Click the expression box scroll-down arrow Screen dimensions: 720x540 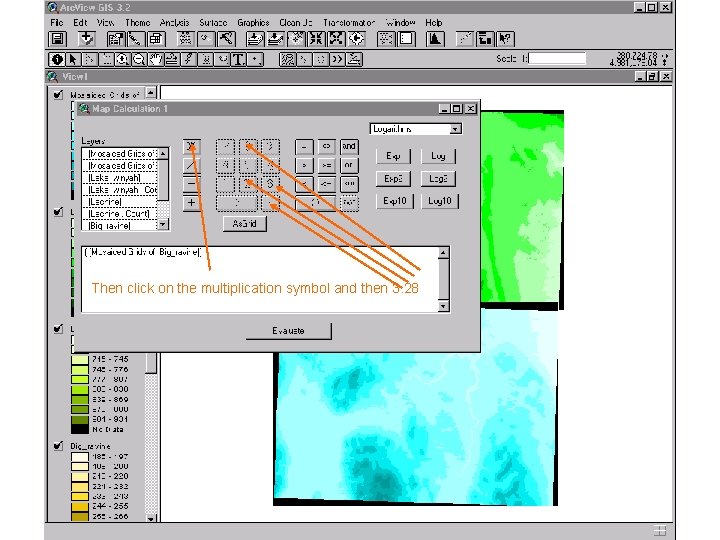point(444,306)
